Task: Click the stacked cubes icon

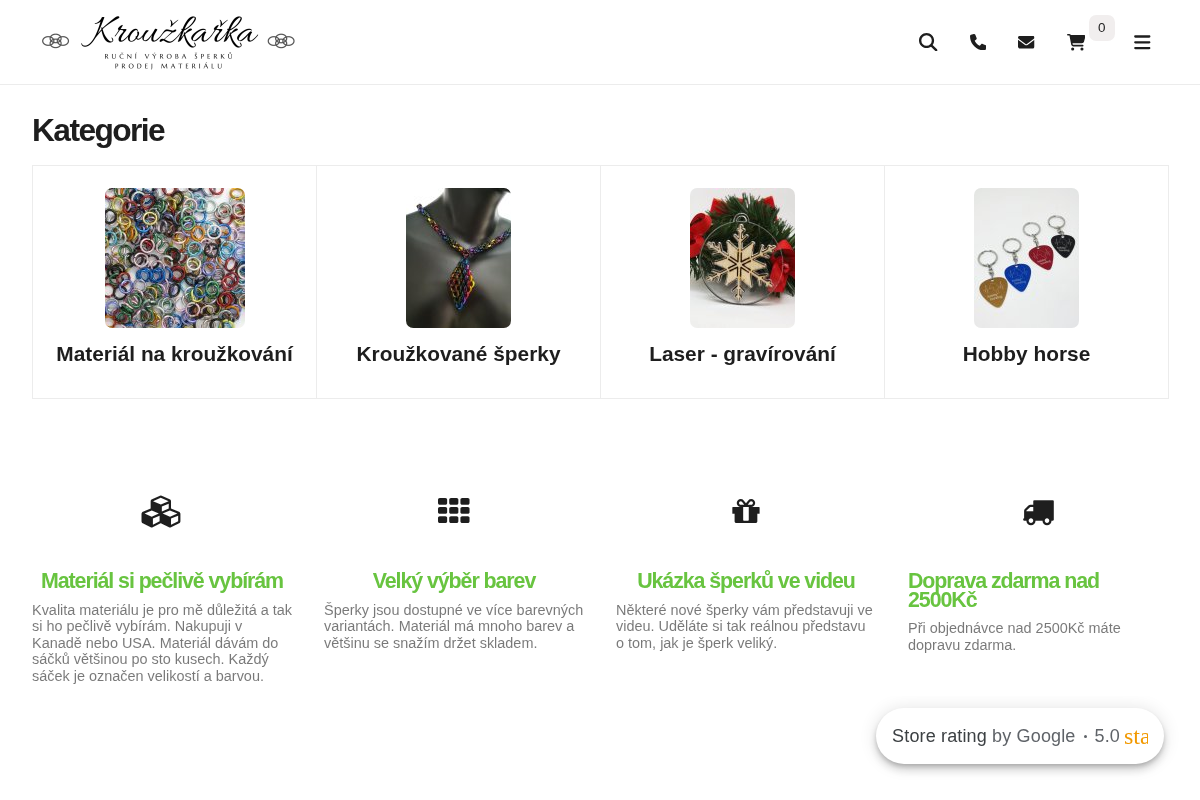Action: 161,511
